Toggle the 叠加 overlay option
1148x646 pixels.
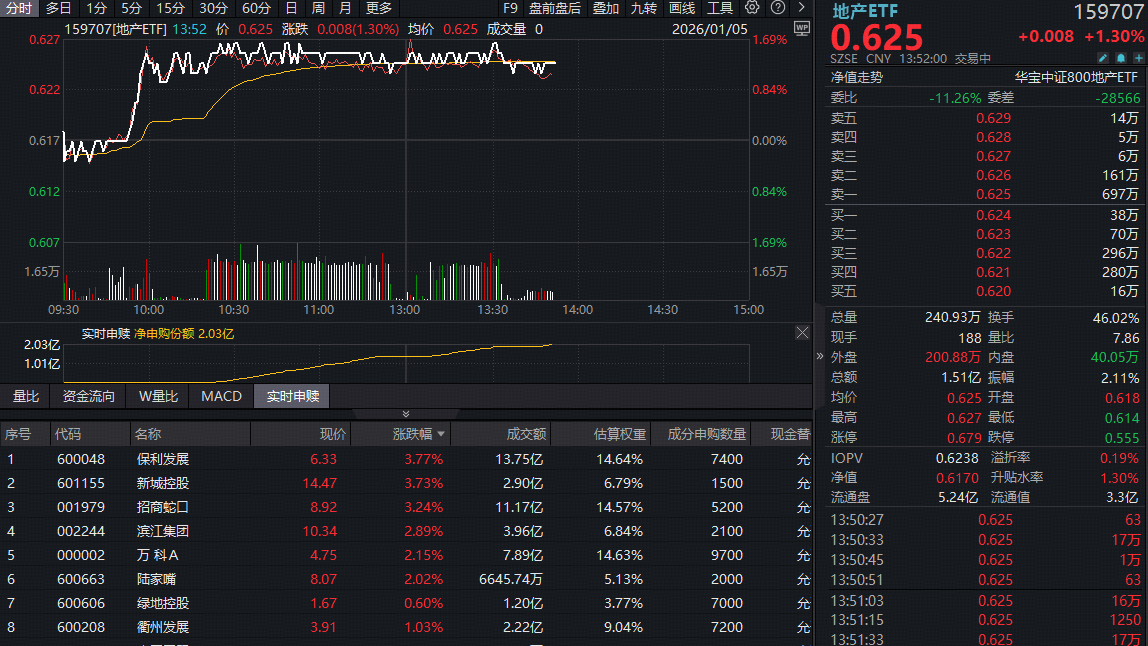point(606,8)
